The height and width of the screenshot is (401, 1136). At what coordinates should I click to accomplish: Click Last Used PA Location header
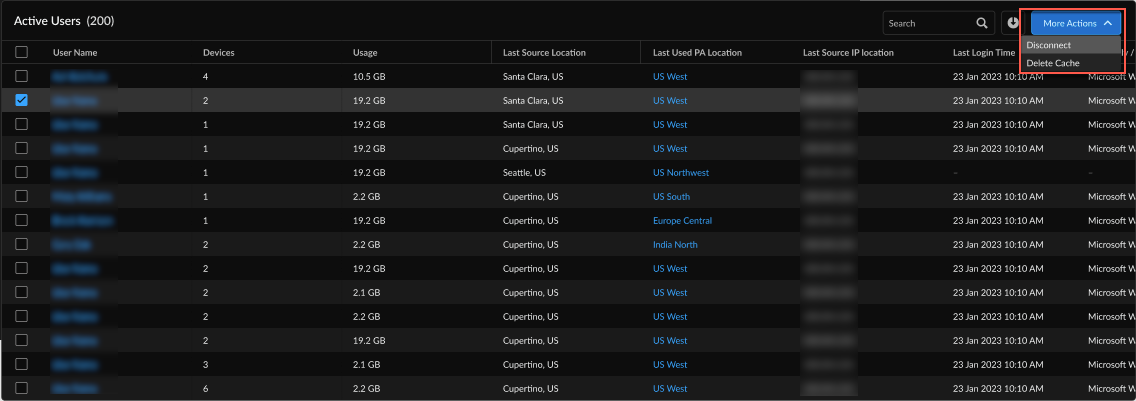[x=697, y=52]
